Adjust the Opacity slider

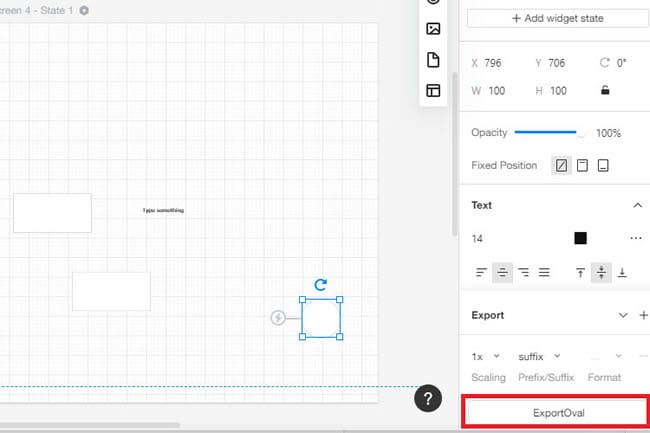click(x=549, y=133)
